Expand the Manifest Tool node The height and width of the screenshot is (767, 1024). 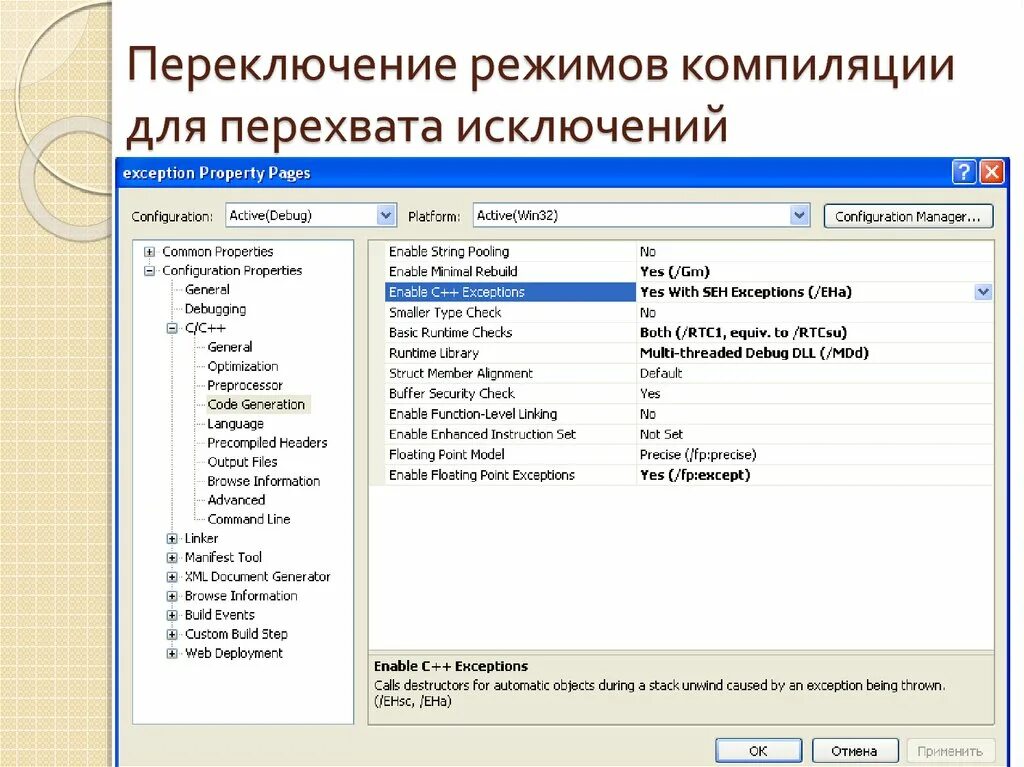coord(172,557)
